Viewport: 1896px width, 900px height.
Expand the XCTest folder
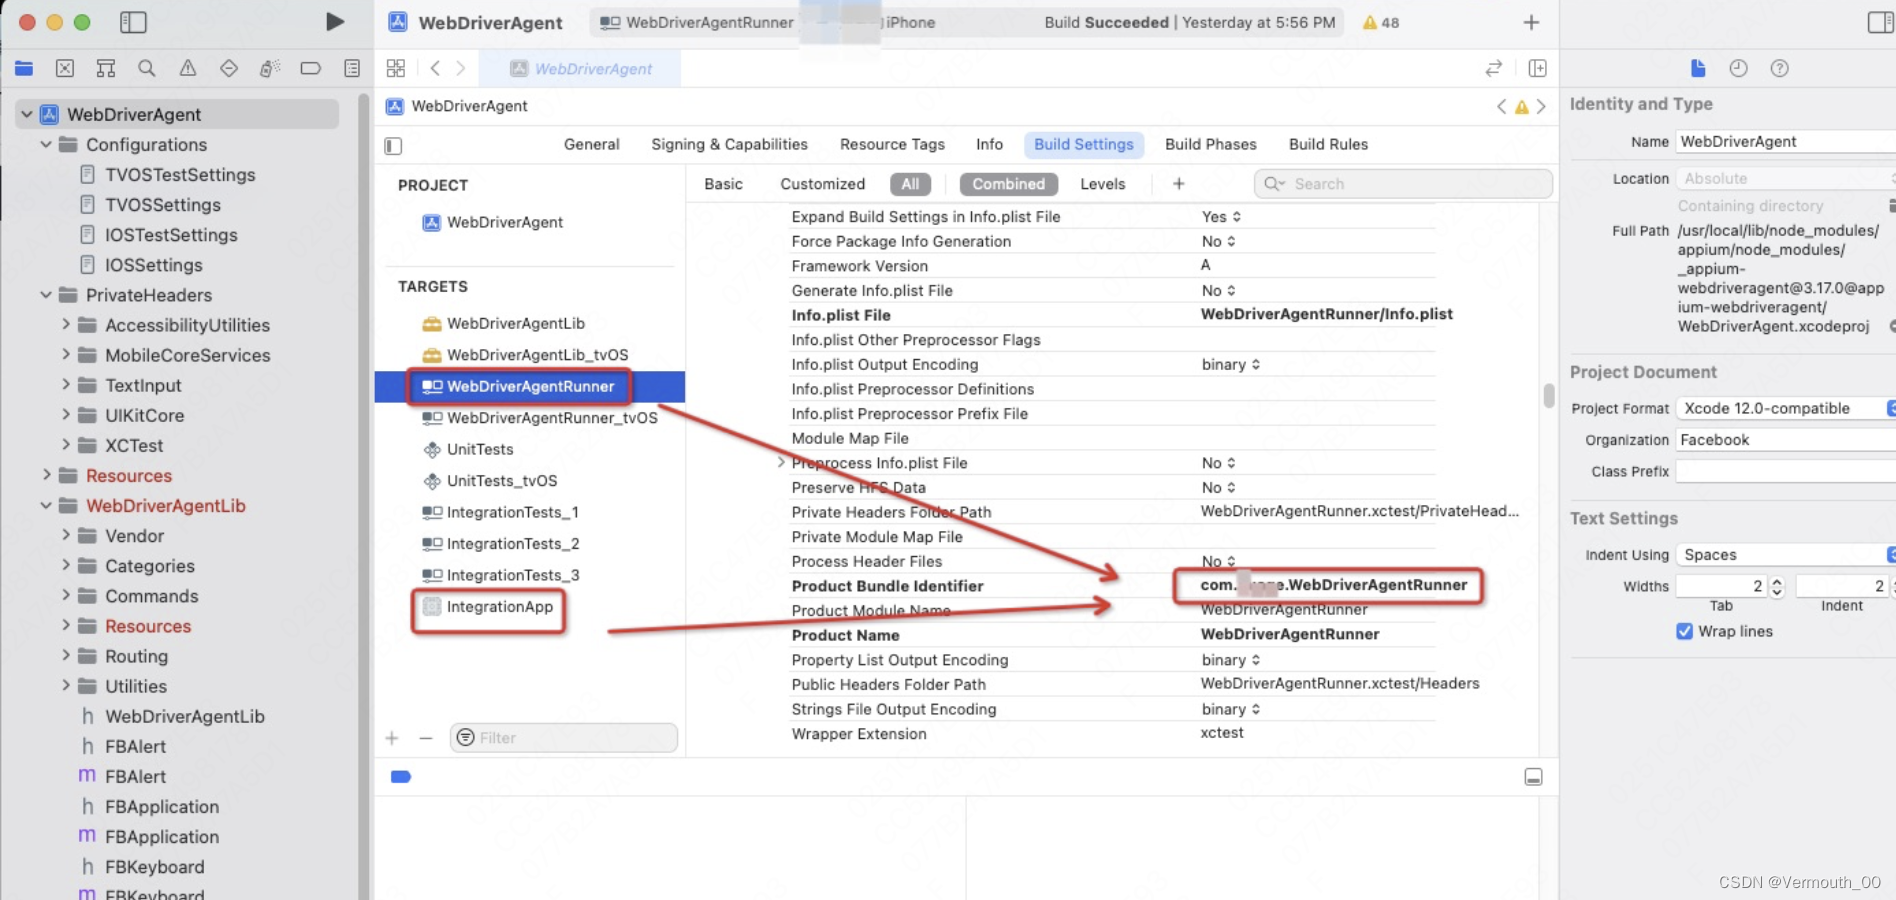tap(66, 444)
